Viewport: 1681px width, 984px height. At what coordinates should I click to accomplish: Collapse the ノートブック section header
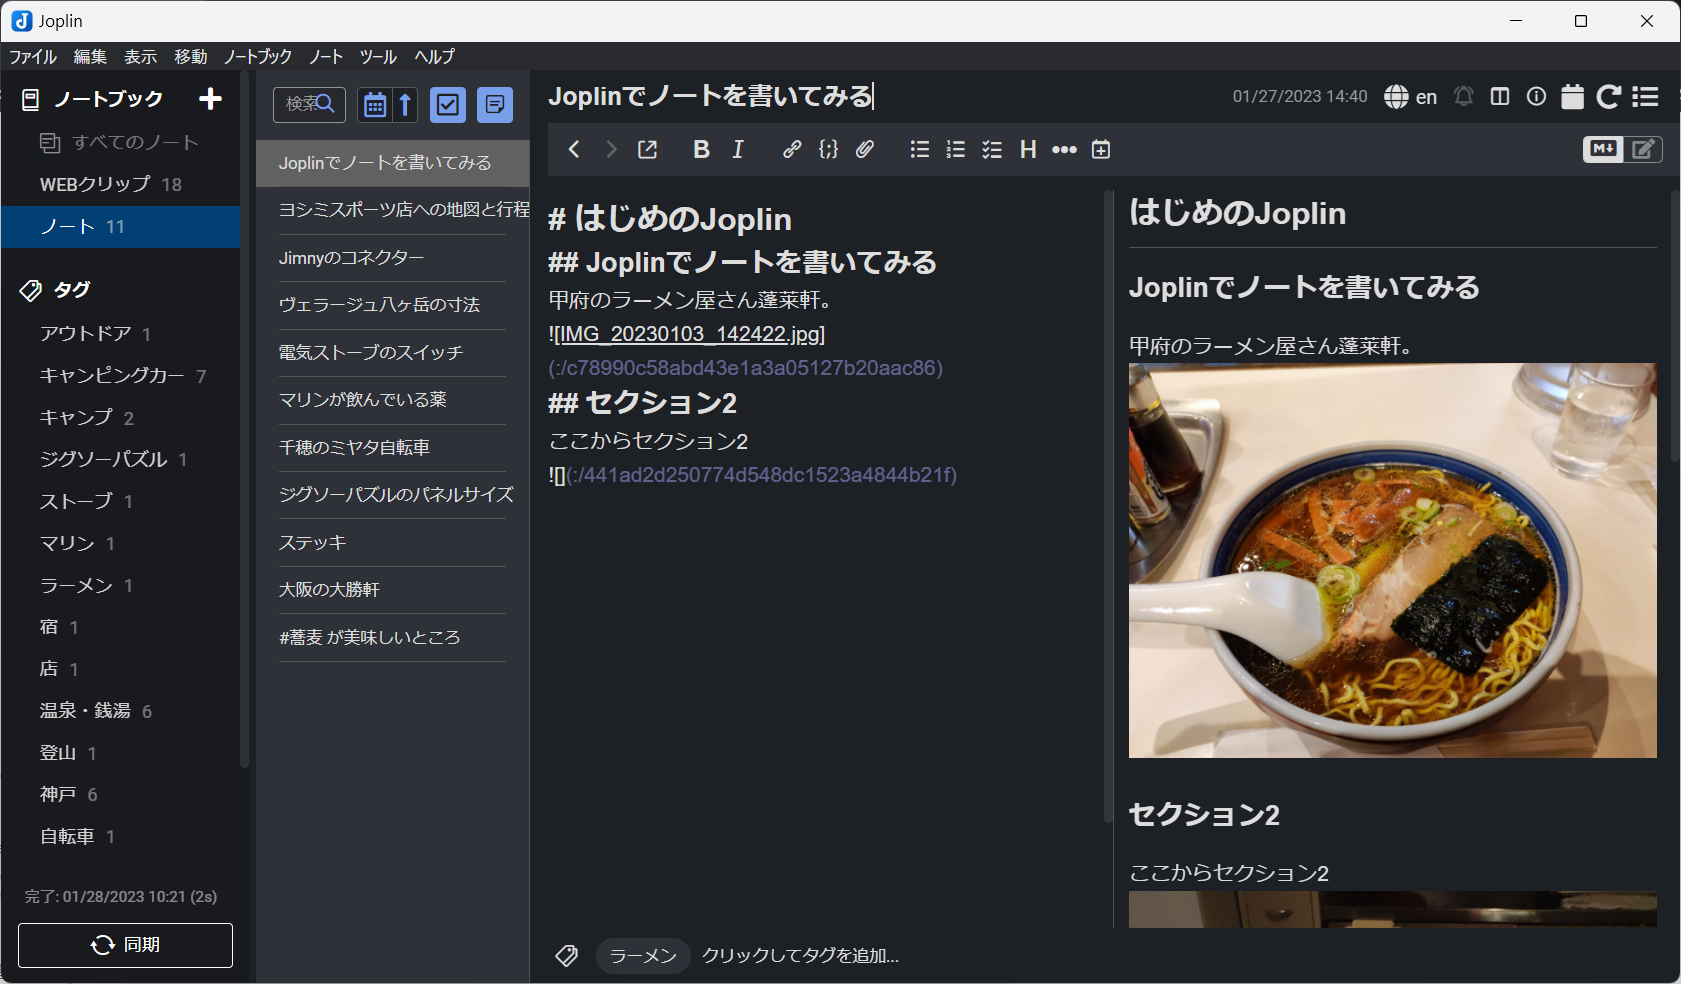[93, 99]
